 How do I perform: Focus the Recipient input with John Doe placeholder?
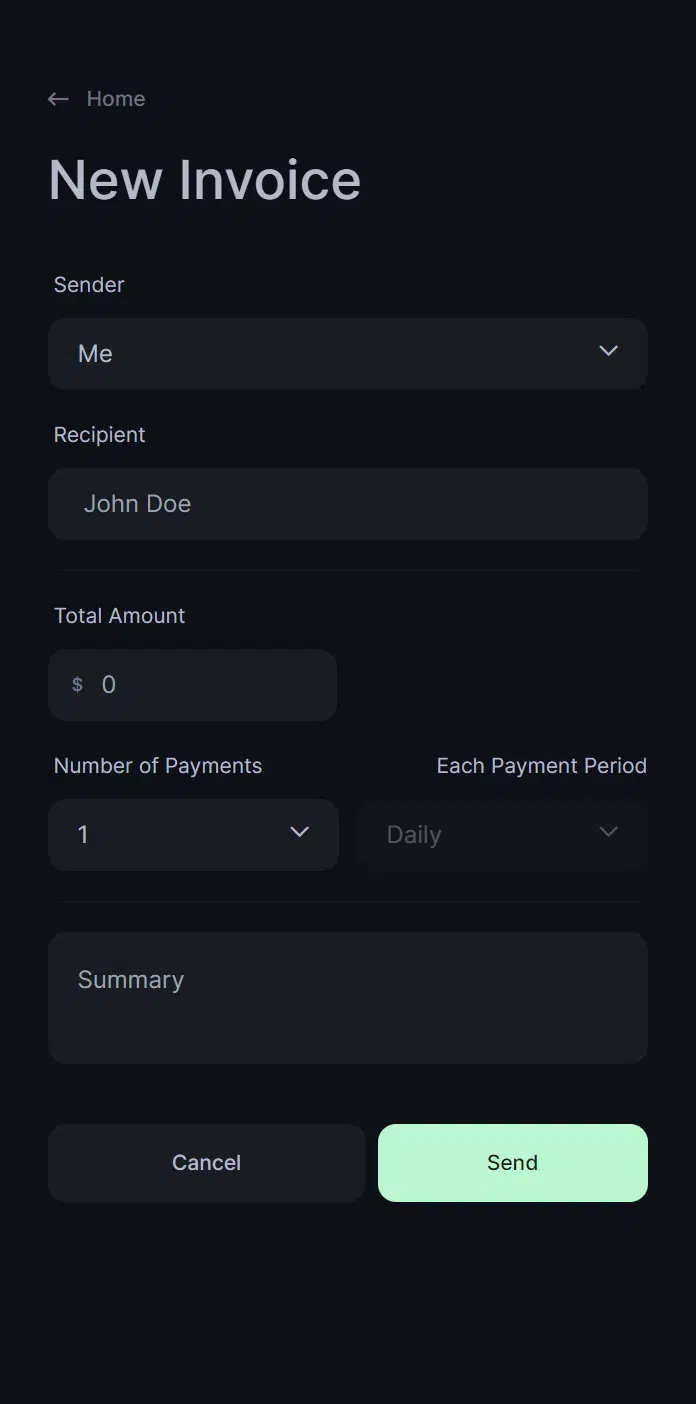pyautogui.click(x=348, y=504)
